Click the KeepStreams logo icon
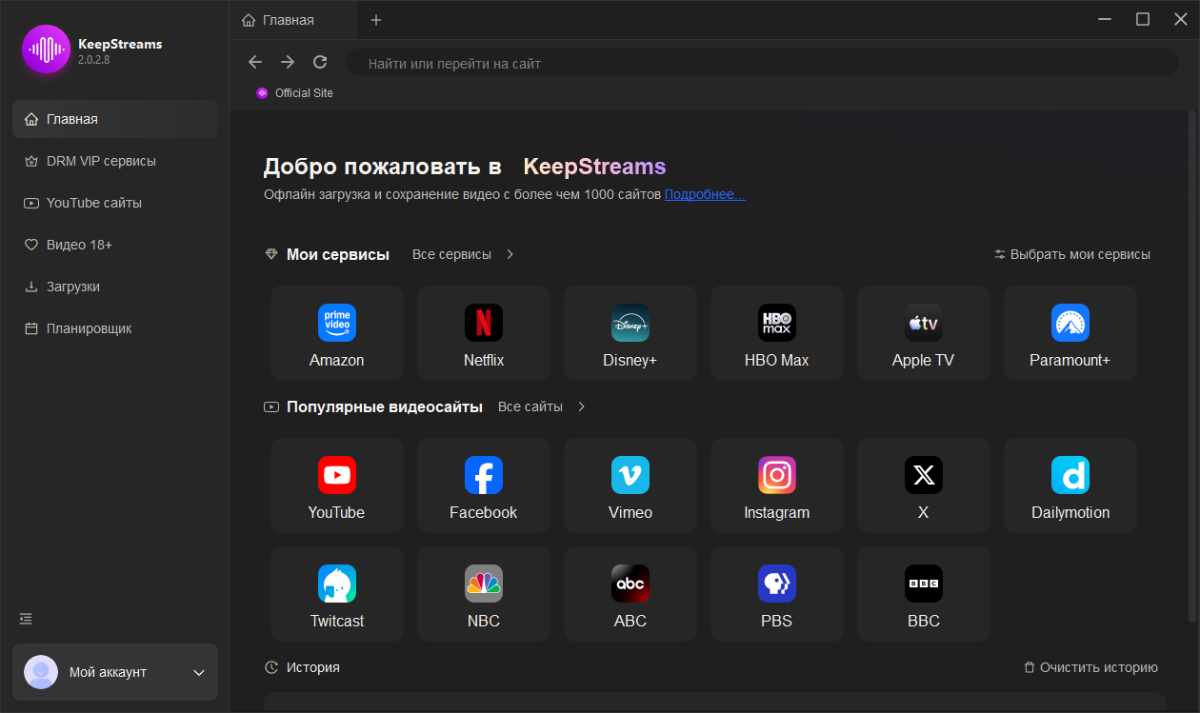The width and height of the screenshot is (1200, 713). click(x=46, y=48)
